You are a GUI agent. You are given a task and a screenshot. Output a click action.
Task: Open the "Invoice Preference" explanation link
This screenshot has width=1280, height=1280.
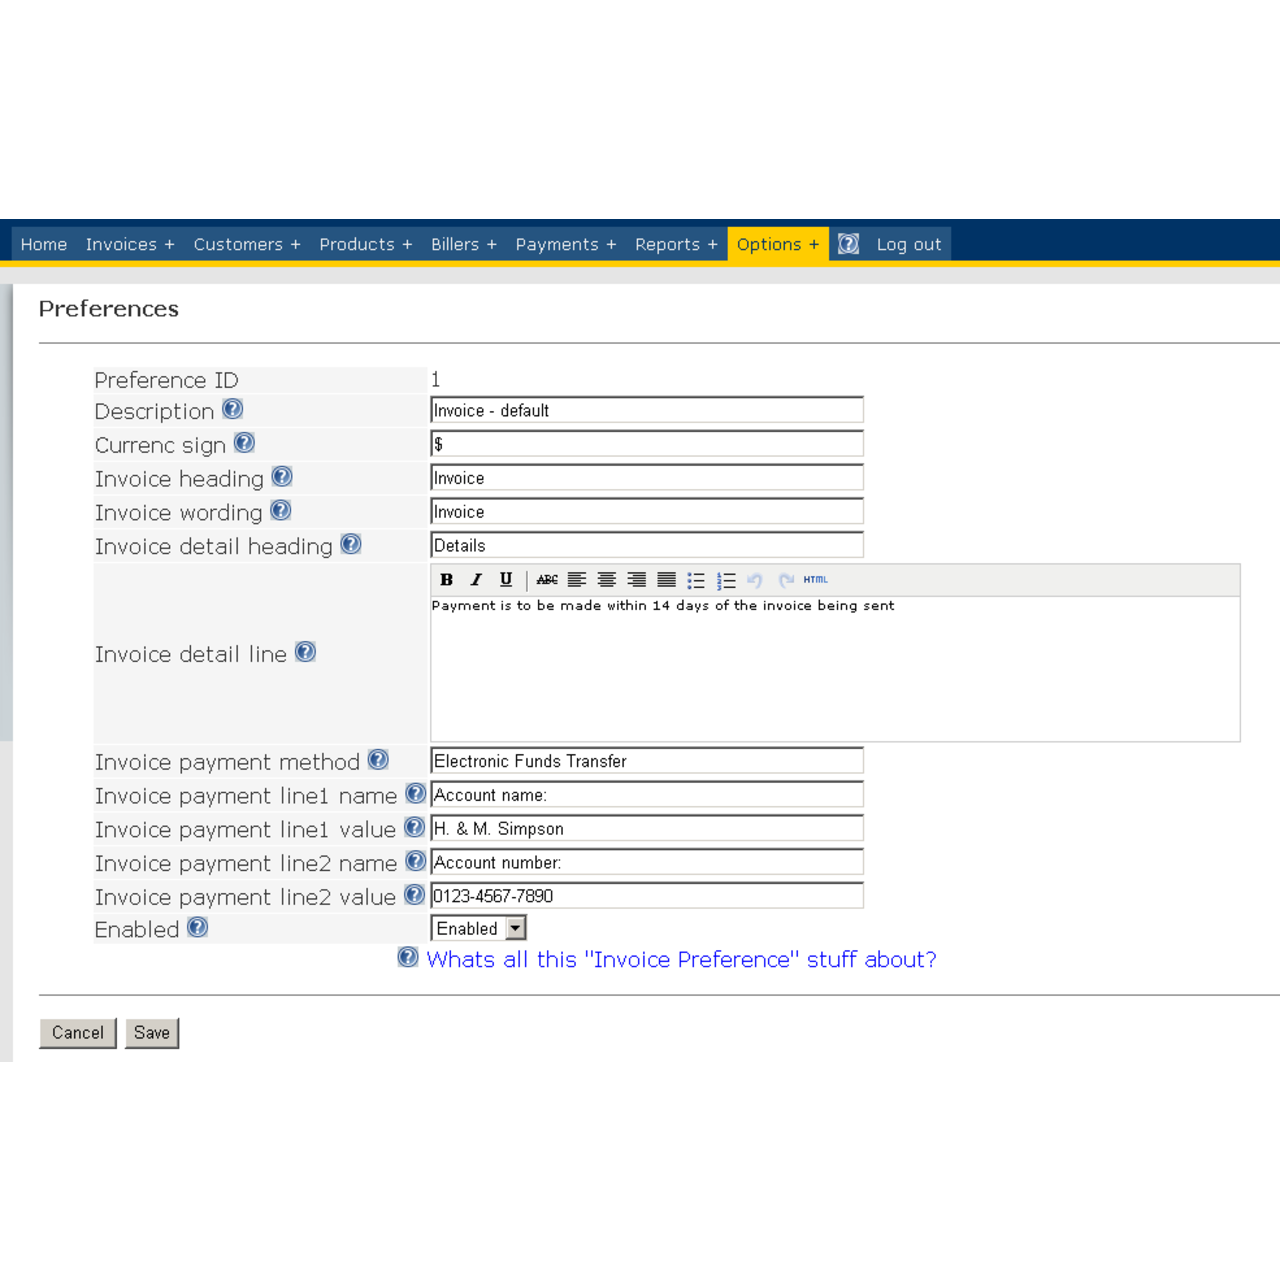click(681, 960)
